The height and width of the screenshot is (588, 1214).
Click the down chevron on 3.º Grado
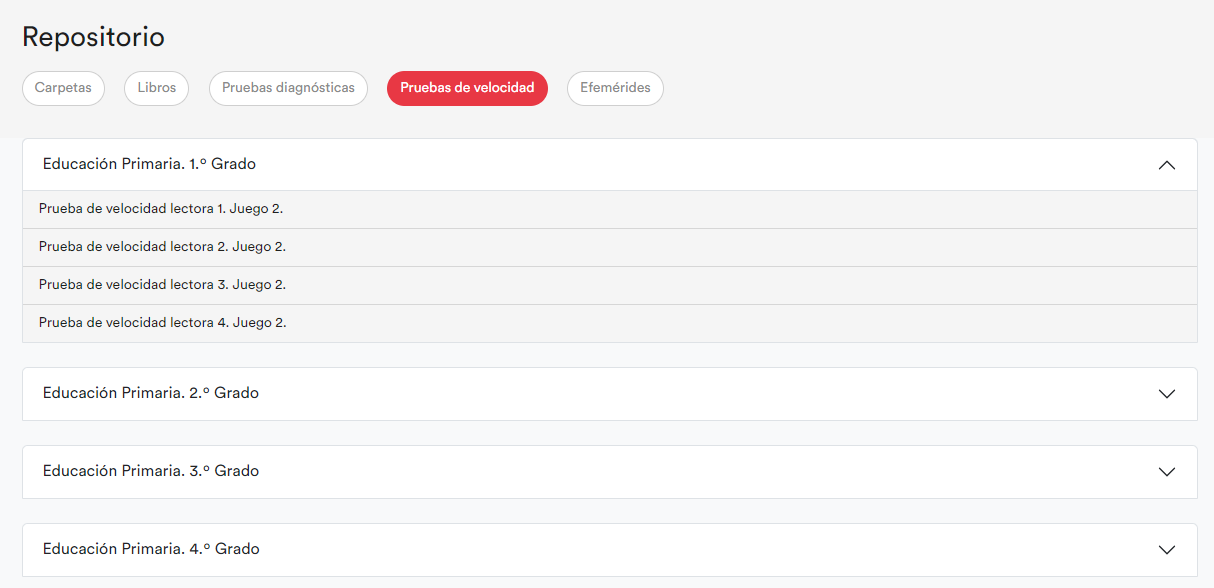tap(1166, 472)
